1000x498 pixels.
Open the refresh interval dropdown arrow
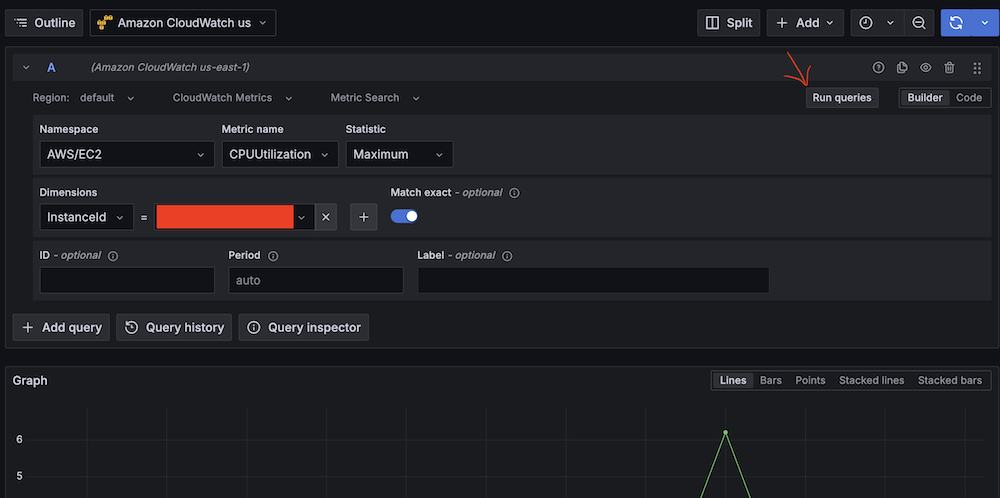pos(984,23)
